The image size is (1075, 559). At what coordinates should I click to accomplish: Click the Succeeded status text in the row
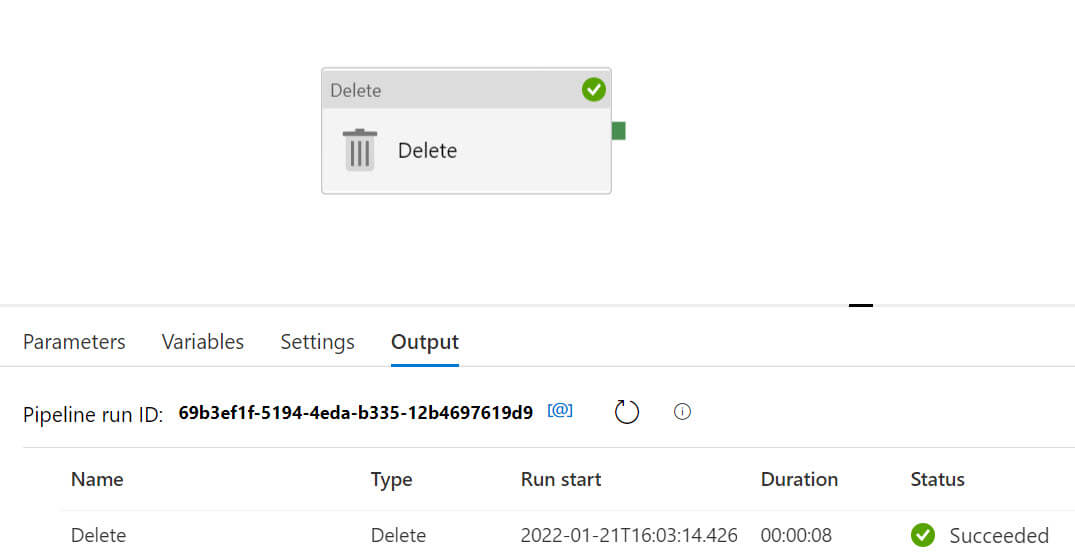pos(998,535)
